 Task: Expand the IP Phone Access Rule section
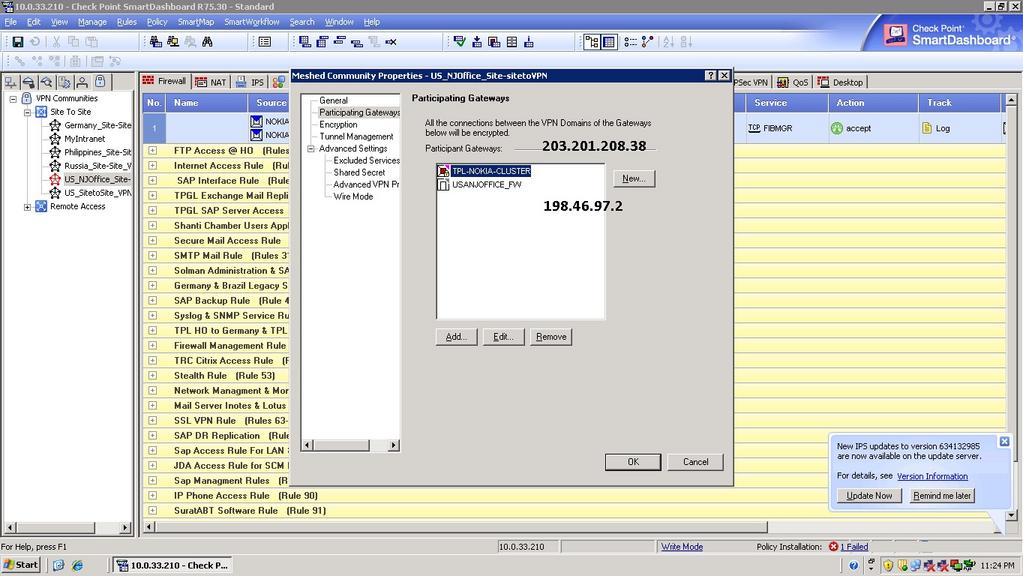[152, 495]
